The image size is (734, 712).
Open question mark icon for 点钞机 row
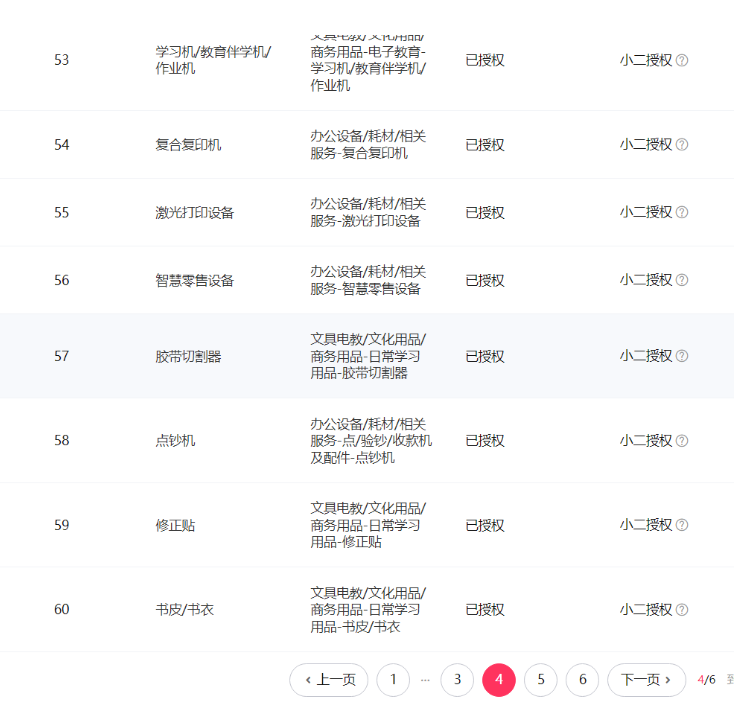click(682, 440)
